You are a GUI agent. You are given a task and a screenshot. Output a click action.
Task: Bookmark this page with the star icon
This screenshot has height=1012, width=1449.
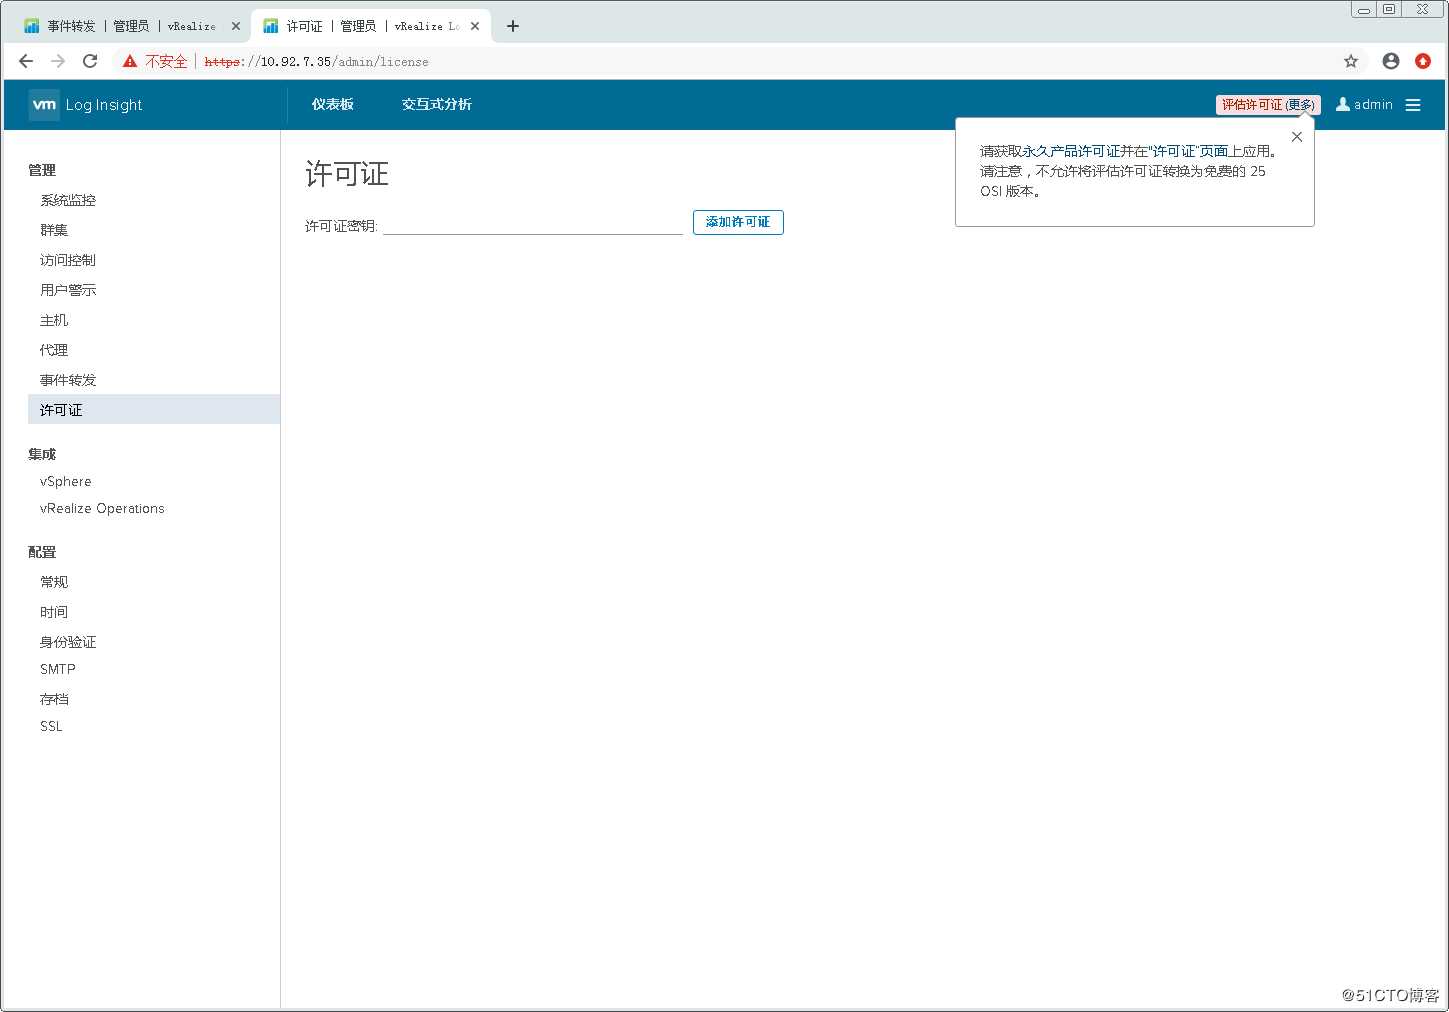click(x=1351, y=61)
